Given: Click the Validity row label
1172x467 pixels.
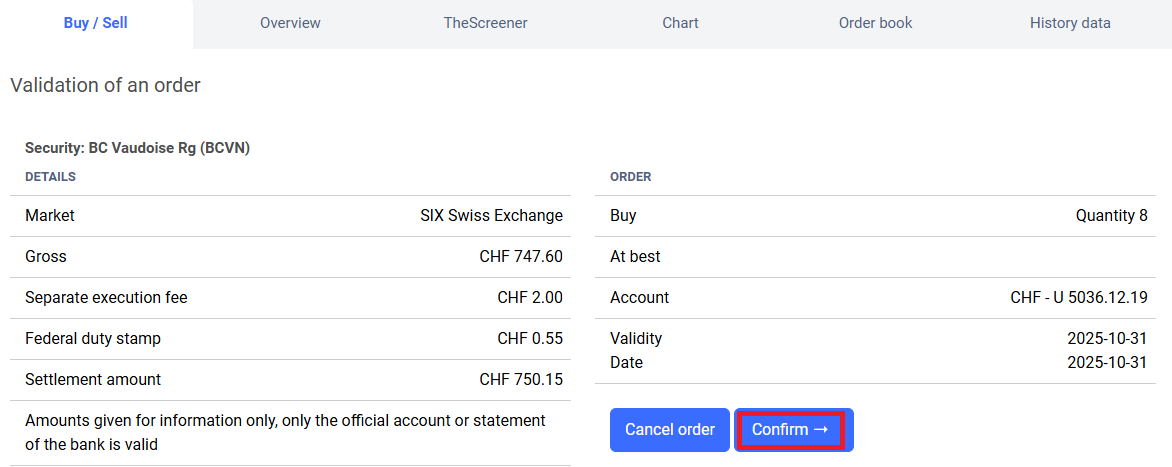Looking at the screenshot, I should (636, 339).
